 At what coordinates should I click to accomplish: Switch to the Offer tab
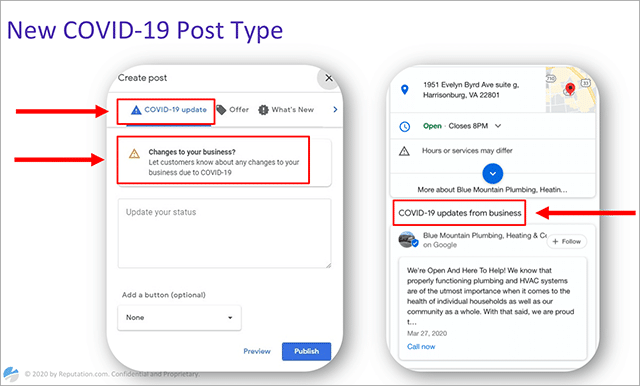(232, 110)
